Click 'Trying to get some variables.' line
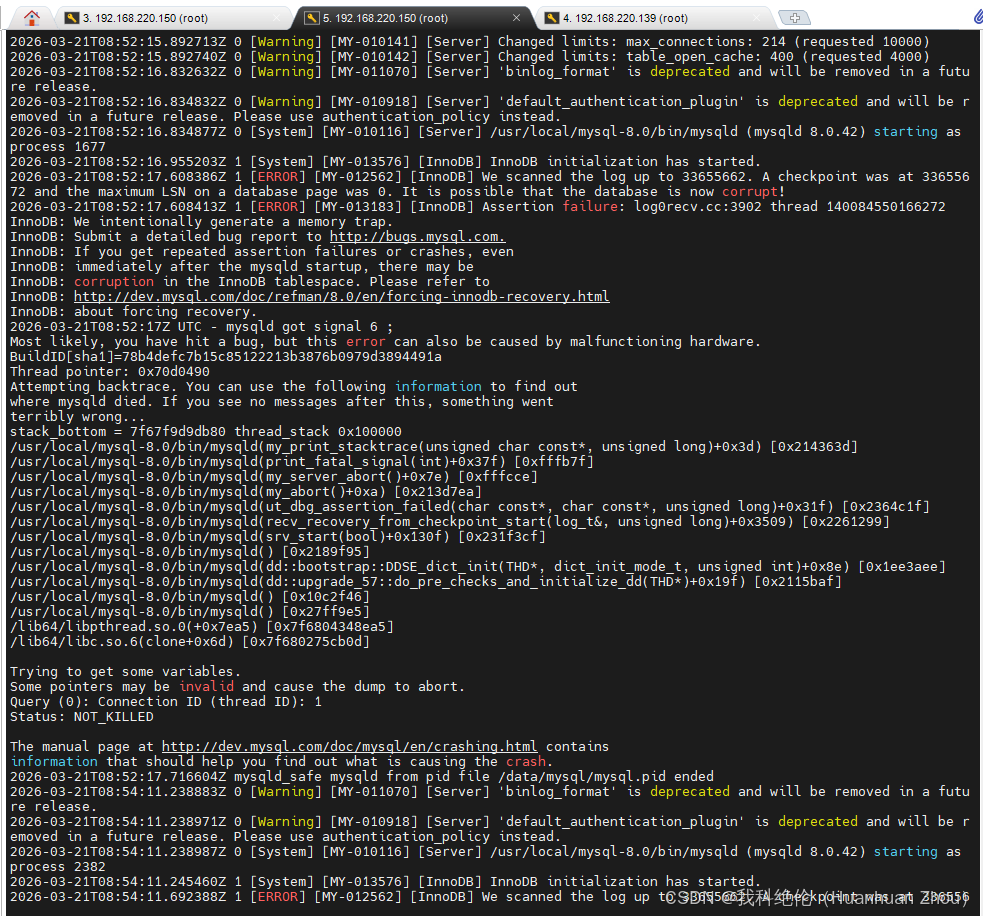 pos(125,672)
